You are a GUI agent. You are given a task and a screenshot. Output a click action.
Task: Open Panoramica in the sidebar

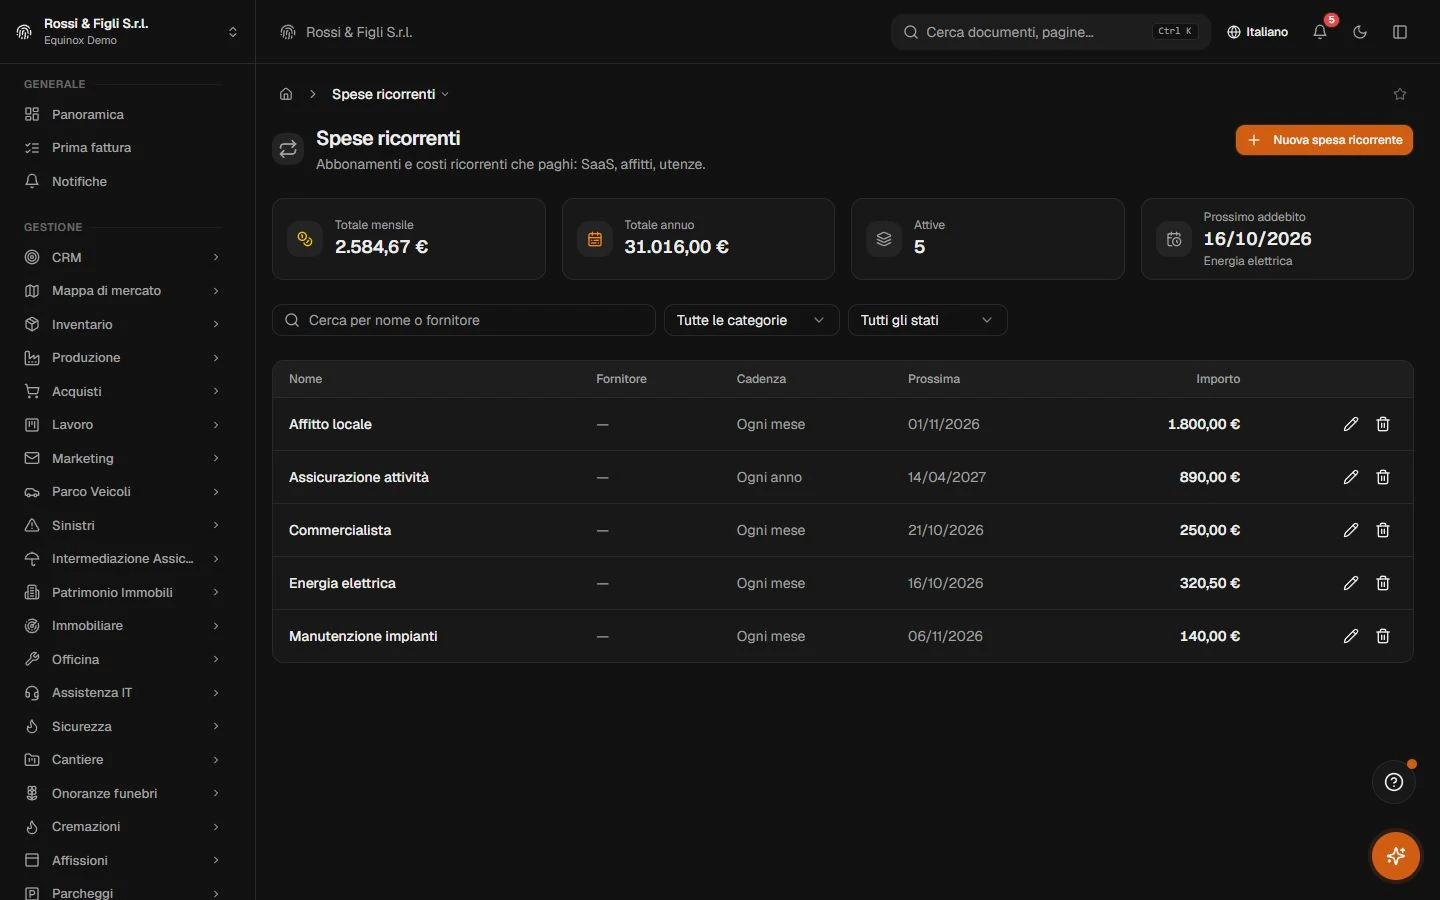click(x=122, y=114)
